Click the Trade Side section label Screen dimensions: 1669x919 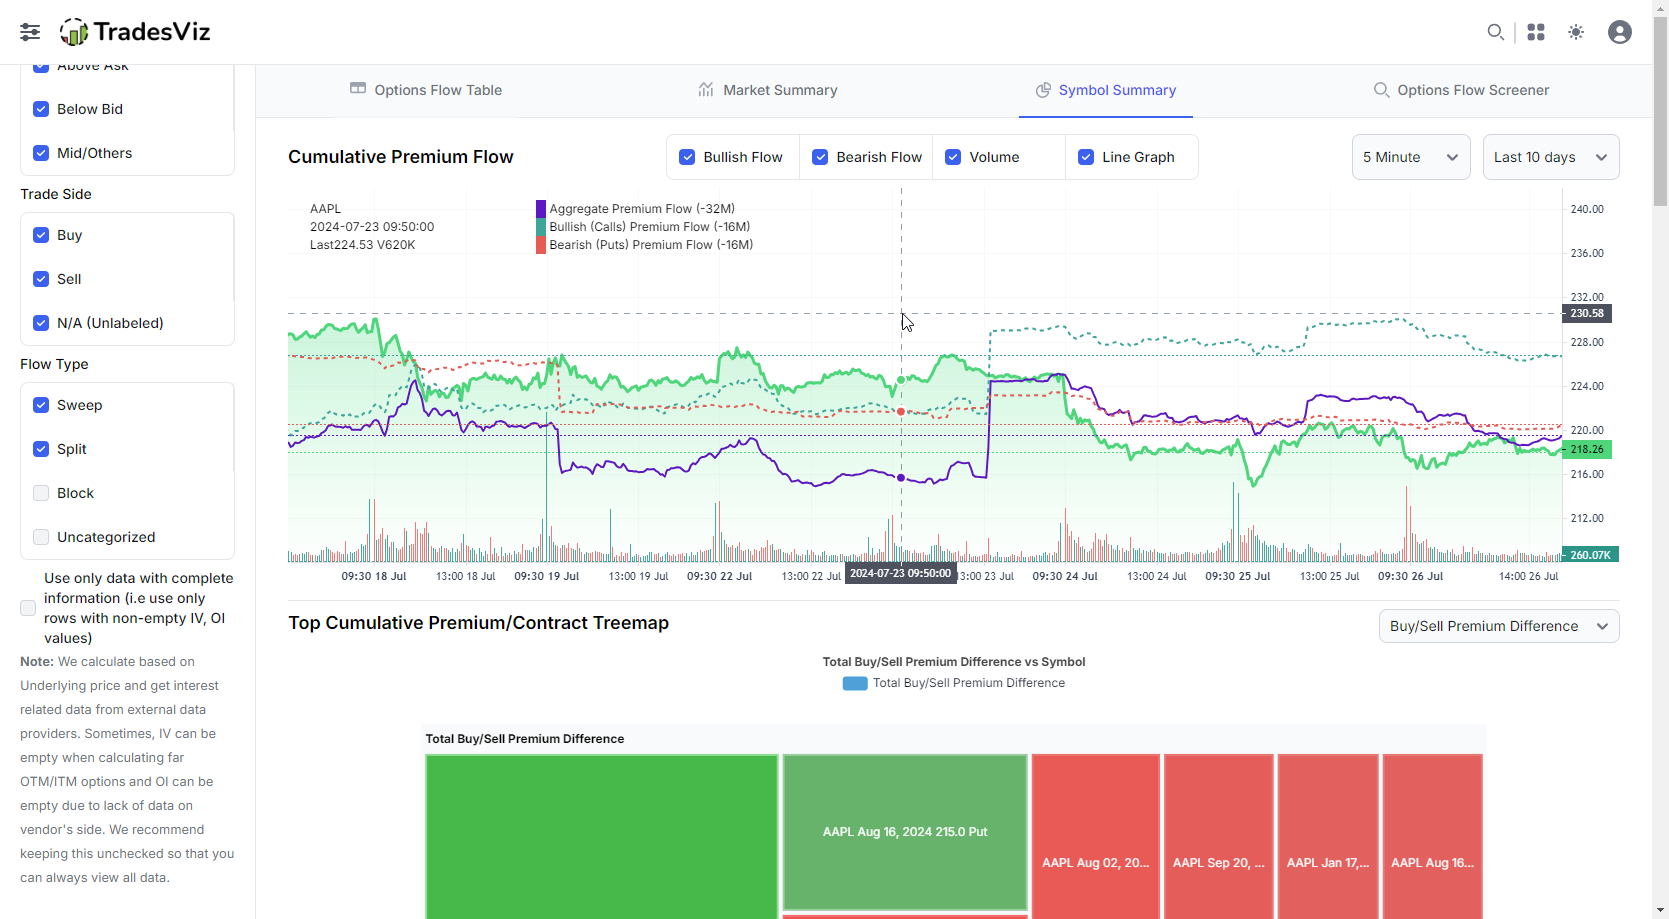tap(56, 194)
